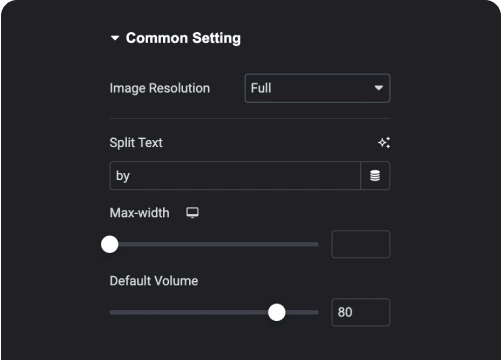Focus the empty Max-width value field
Screen dimensions: 501x360
click(361, 244)
